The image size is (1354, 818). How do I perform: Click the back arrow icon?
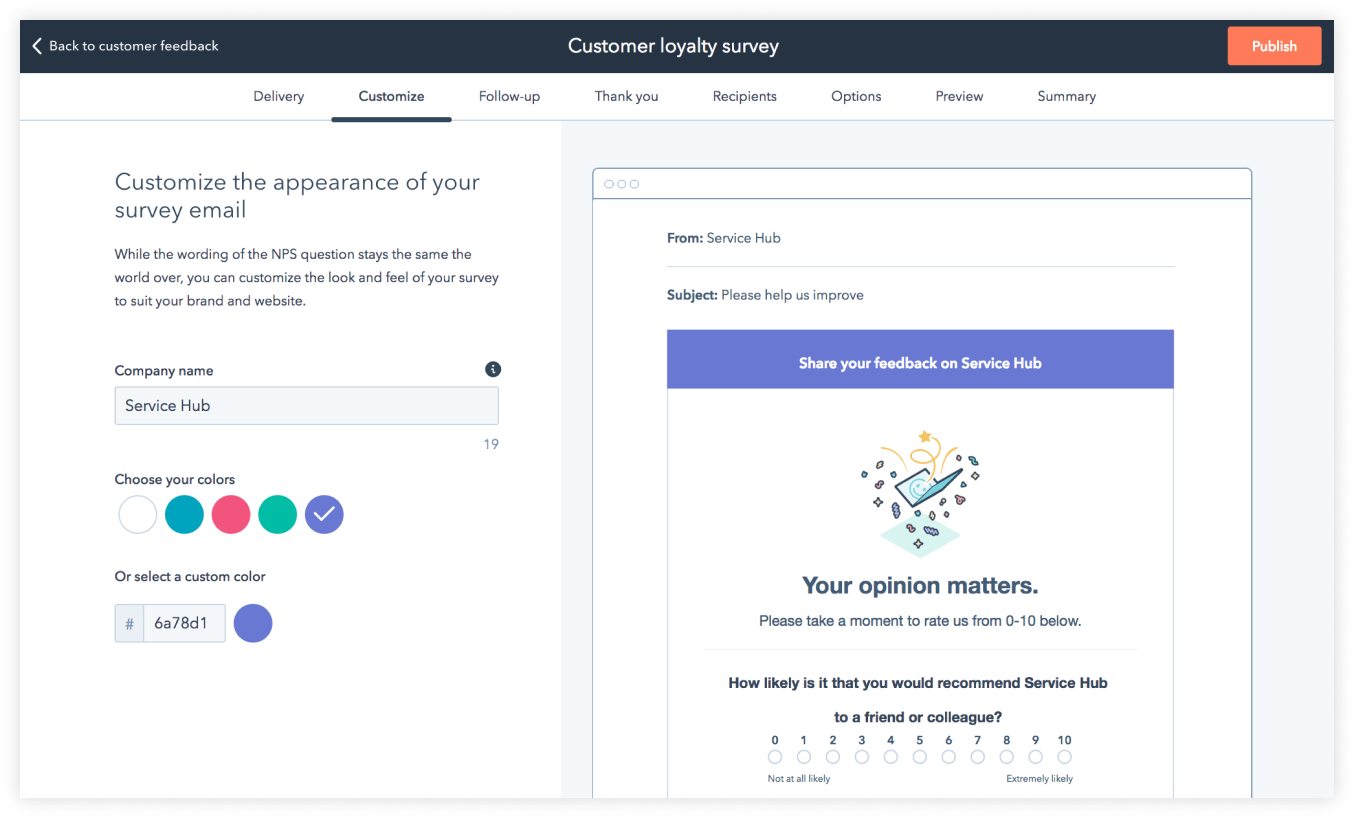pos(36,45)
